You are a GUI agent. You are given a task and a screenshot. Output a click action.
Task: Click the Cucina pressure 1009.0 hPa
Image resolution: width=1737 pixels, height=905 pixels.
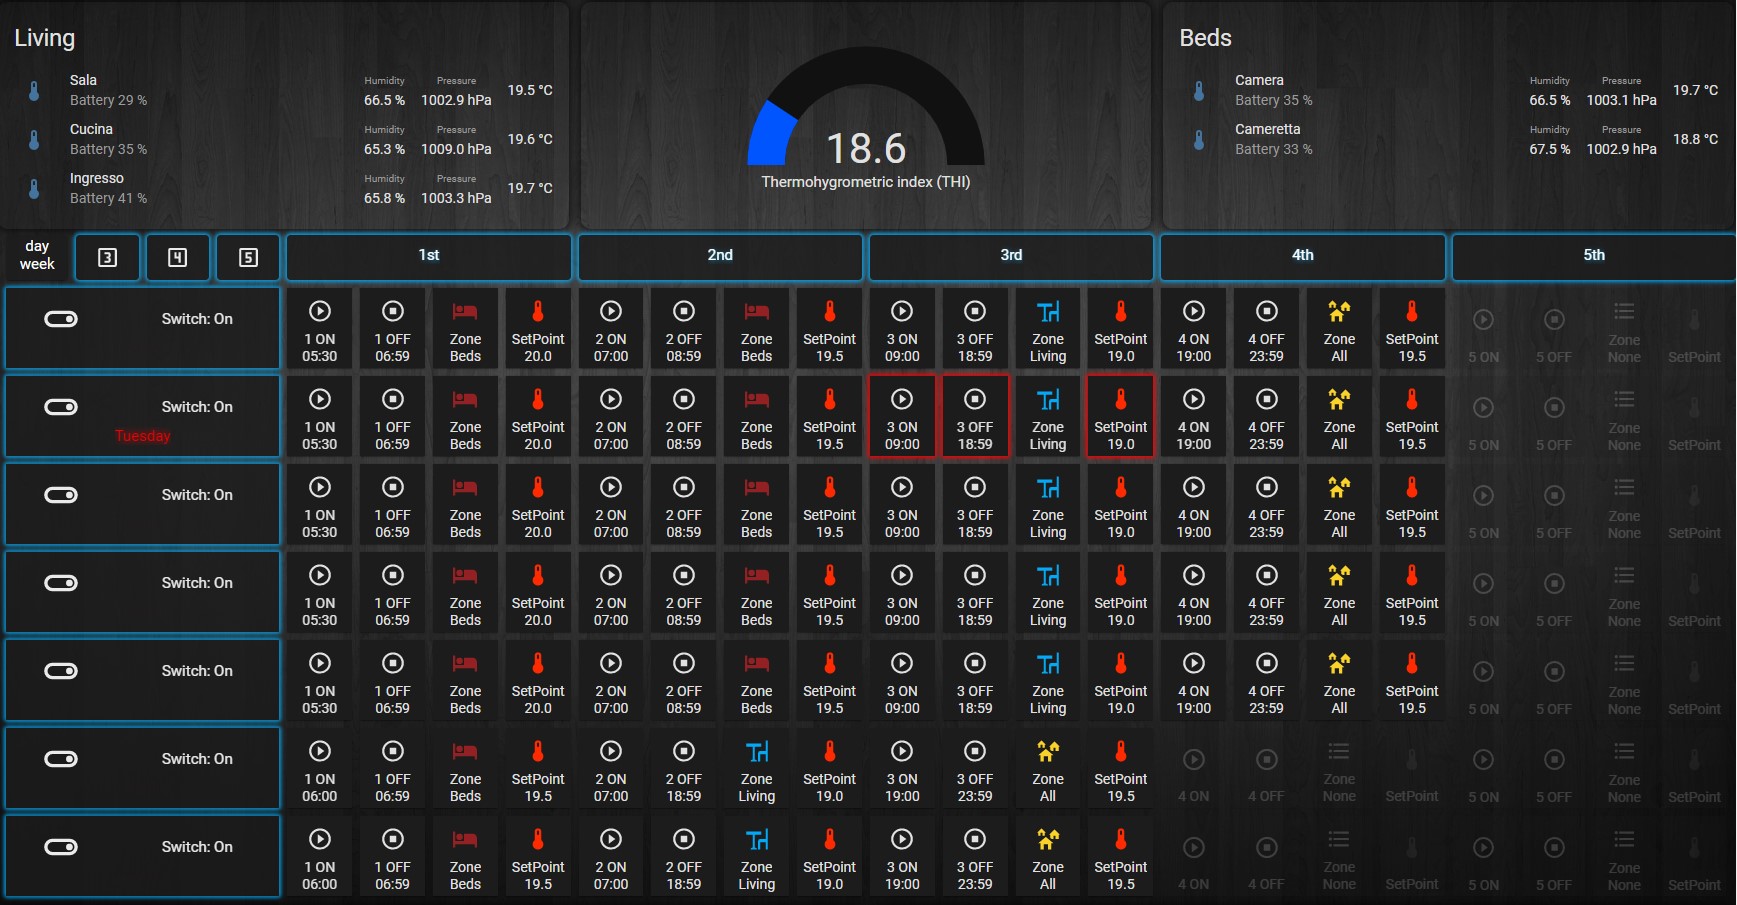pos(456,149)
